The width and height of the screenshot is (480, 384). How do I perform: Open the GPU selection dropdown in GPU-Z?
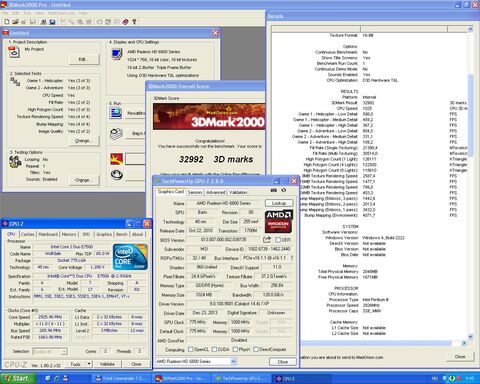click(x=233, y=361)
